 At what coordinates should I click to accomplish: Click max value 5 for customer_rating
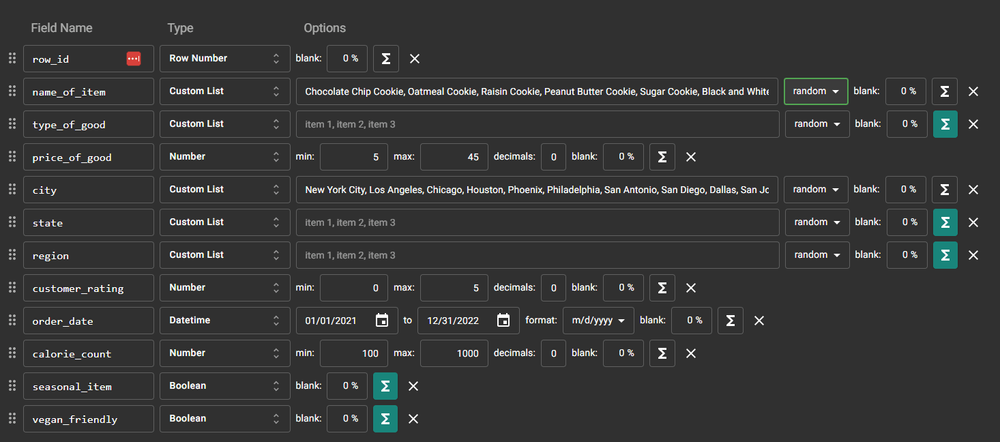454,288
